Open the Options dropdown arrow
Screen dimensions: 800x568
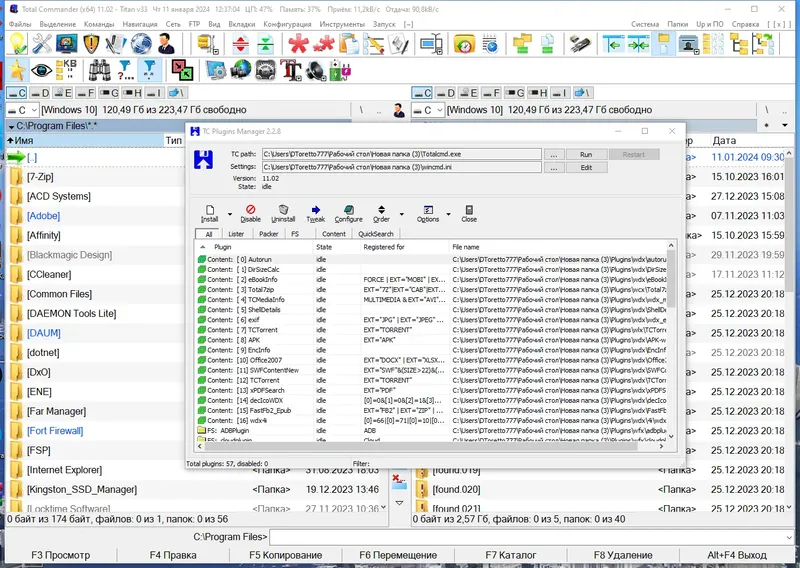point(448,214)
